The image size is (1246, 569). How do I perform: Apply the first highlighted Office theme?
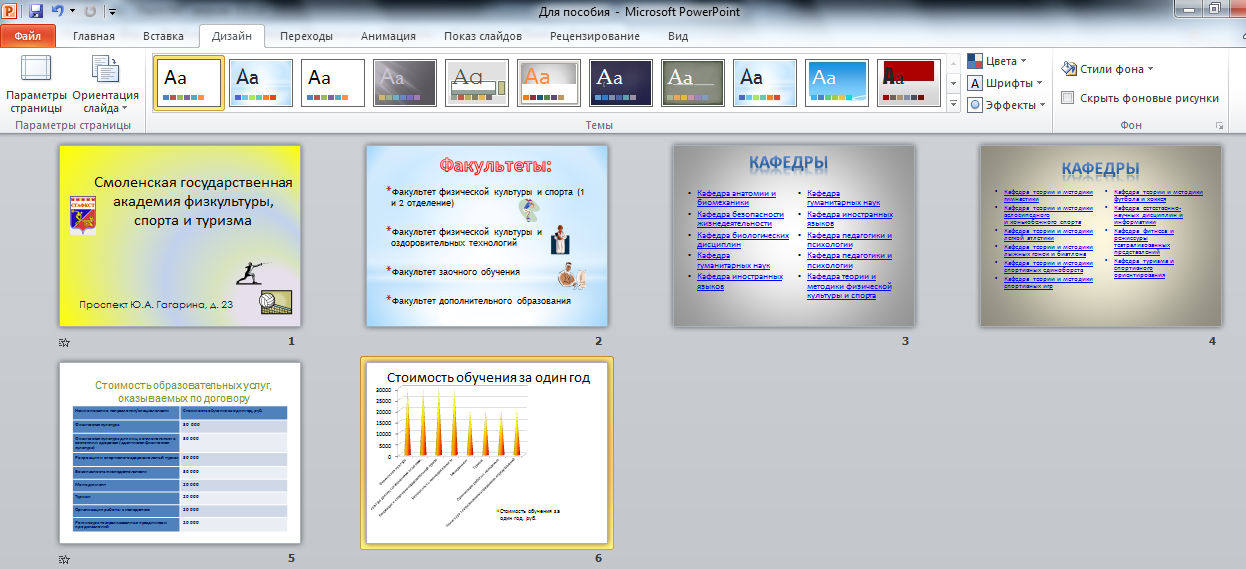[x=189, y=82]
